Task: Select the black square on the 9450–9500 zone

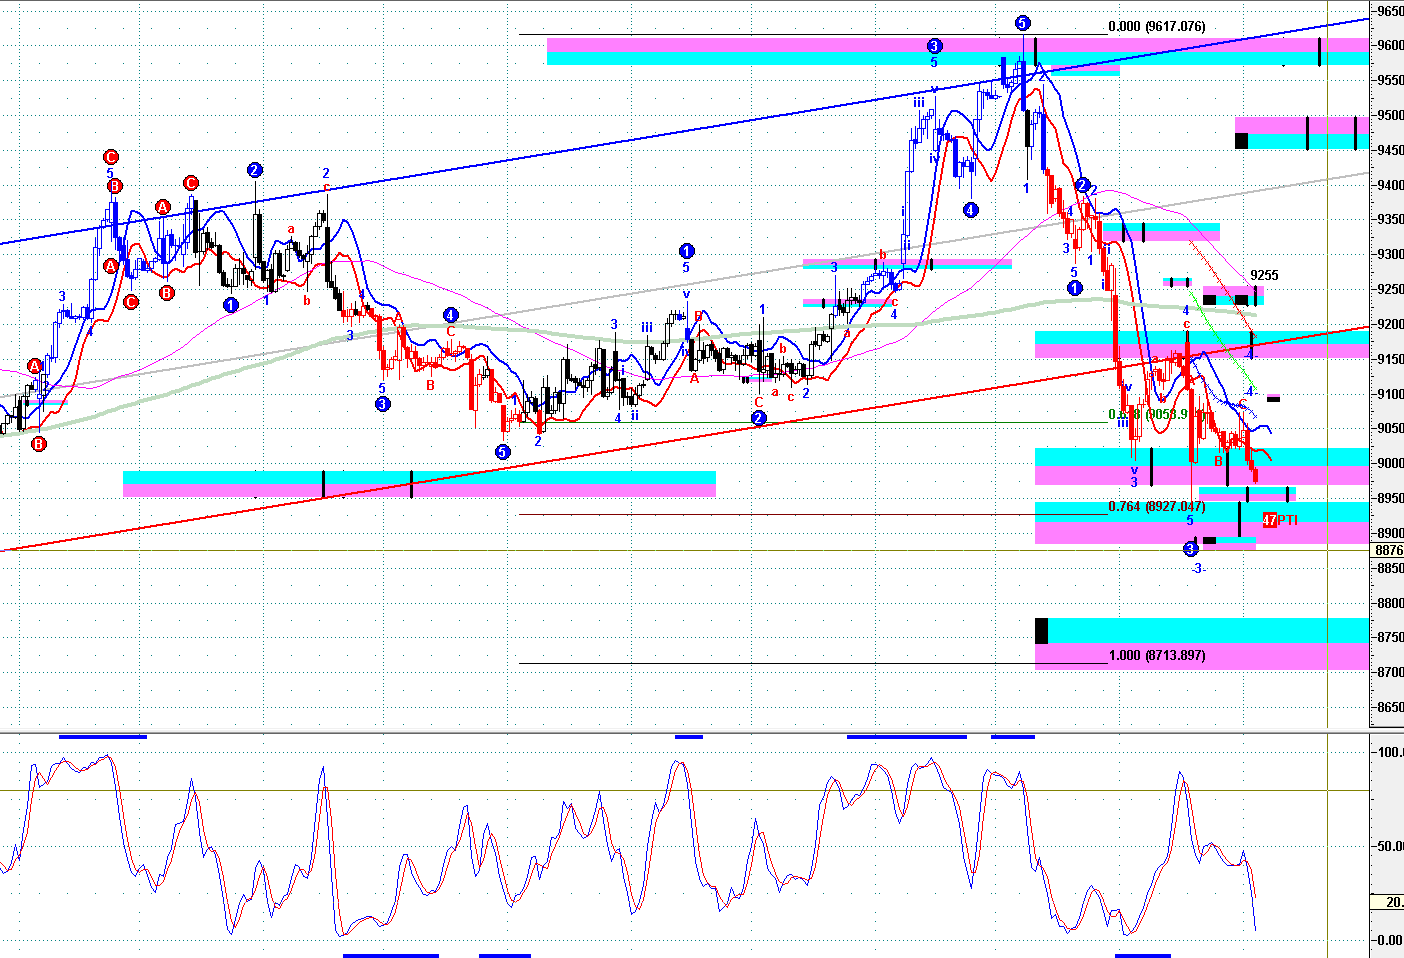Action: point(1241,140)
